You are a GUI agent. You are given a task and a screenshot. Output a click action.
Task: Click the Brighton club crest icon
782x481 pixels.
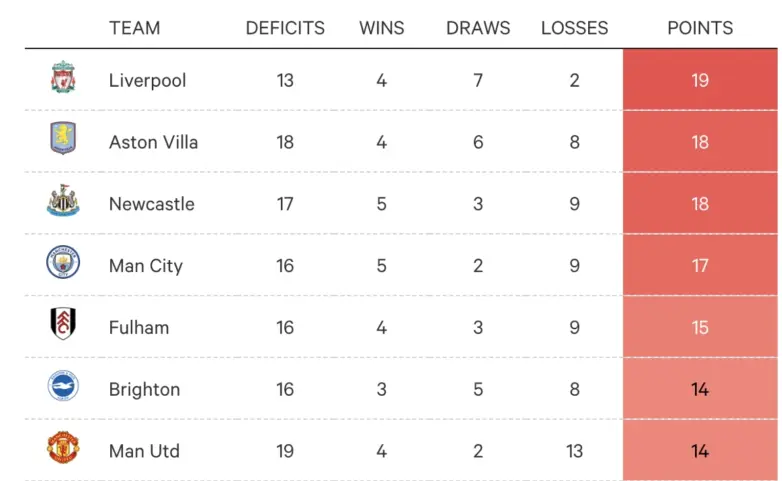[x=63, y=387]
